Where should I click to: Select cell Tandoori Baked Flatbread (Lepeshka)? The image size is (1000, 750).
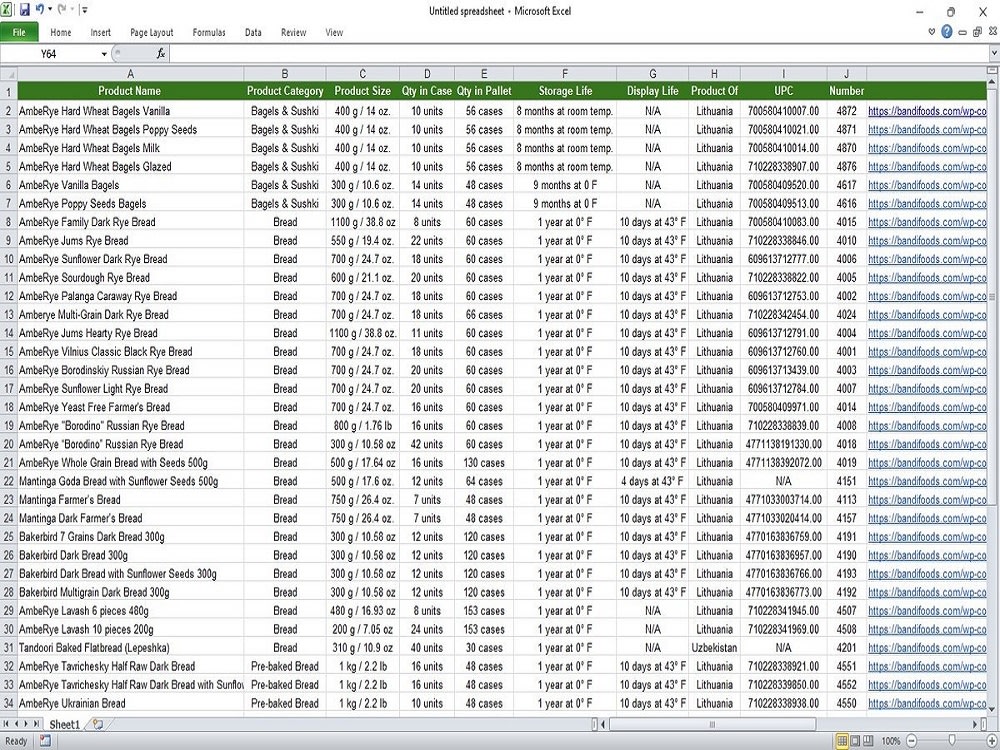pos(130,647)
